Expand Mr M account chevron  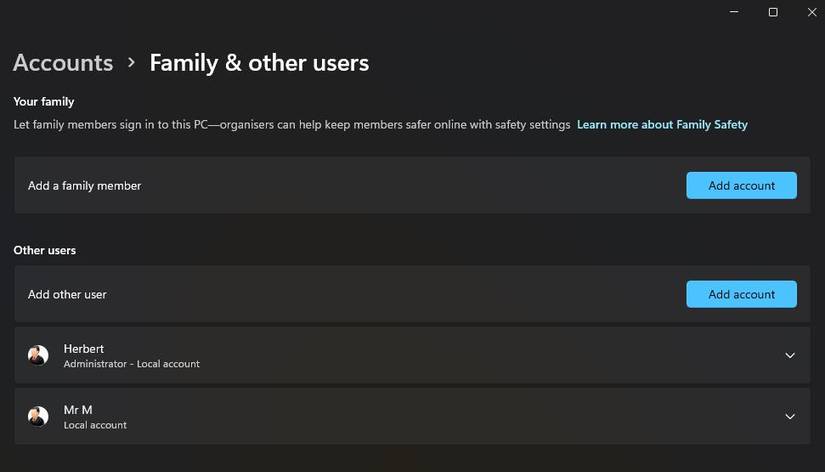pyautogui.click(x=790, y=416)
